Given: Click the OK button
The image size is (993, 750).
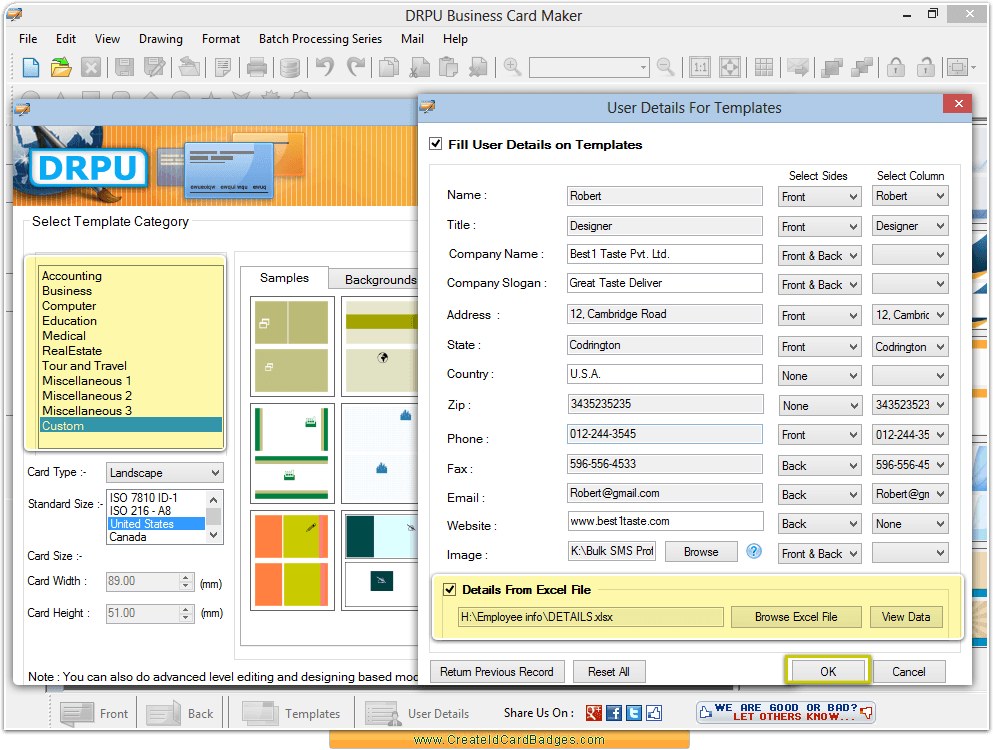Looking at the screenshot, I should point(828,671).
